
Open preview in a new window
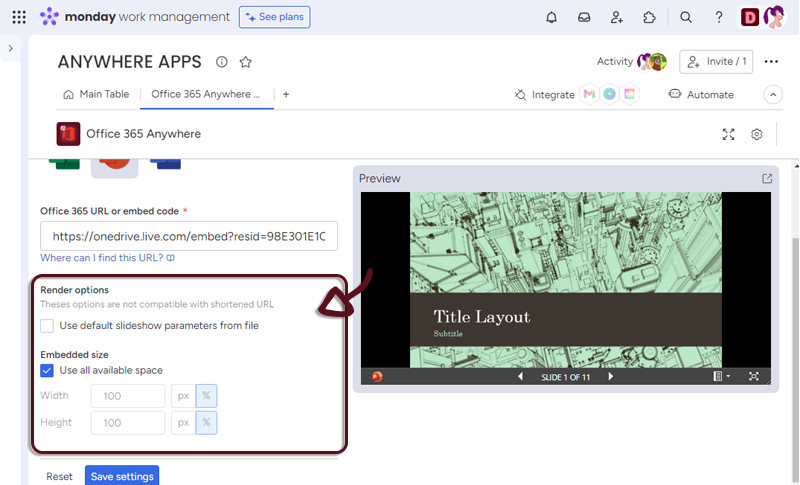[767, 179]
